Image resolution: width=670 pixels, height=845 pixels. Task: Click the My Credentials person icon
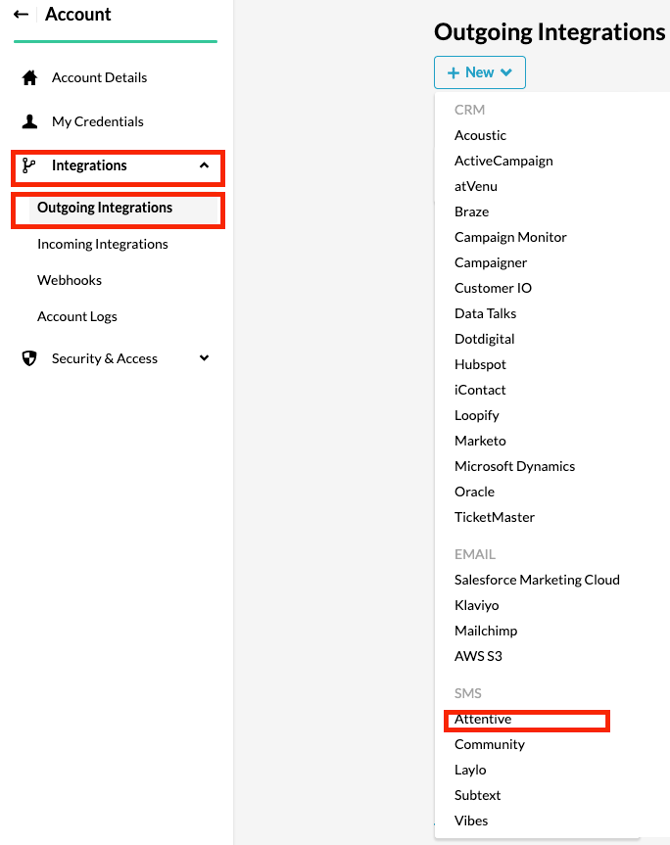30,122
